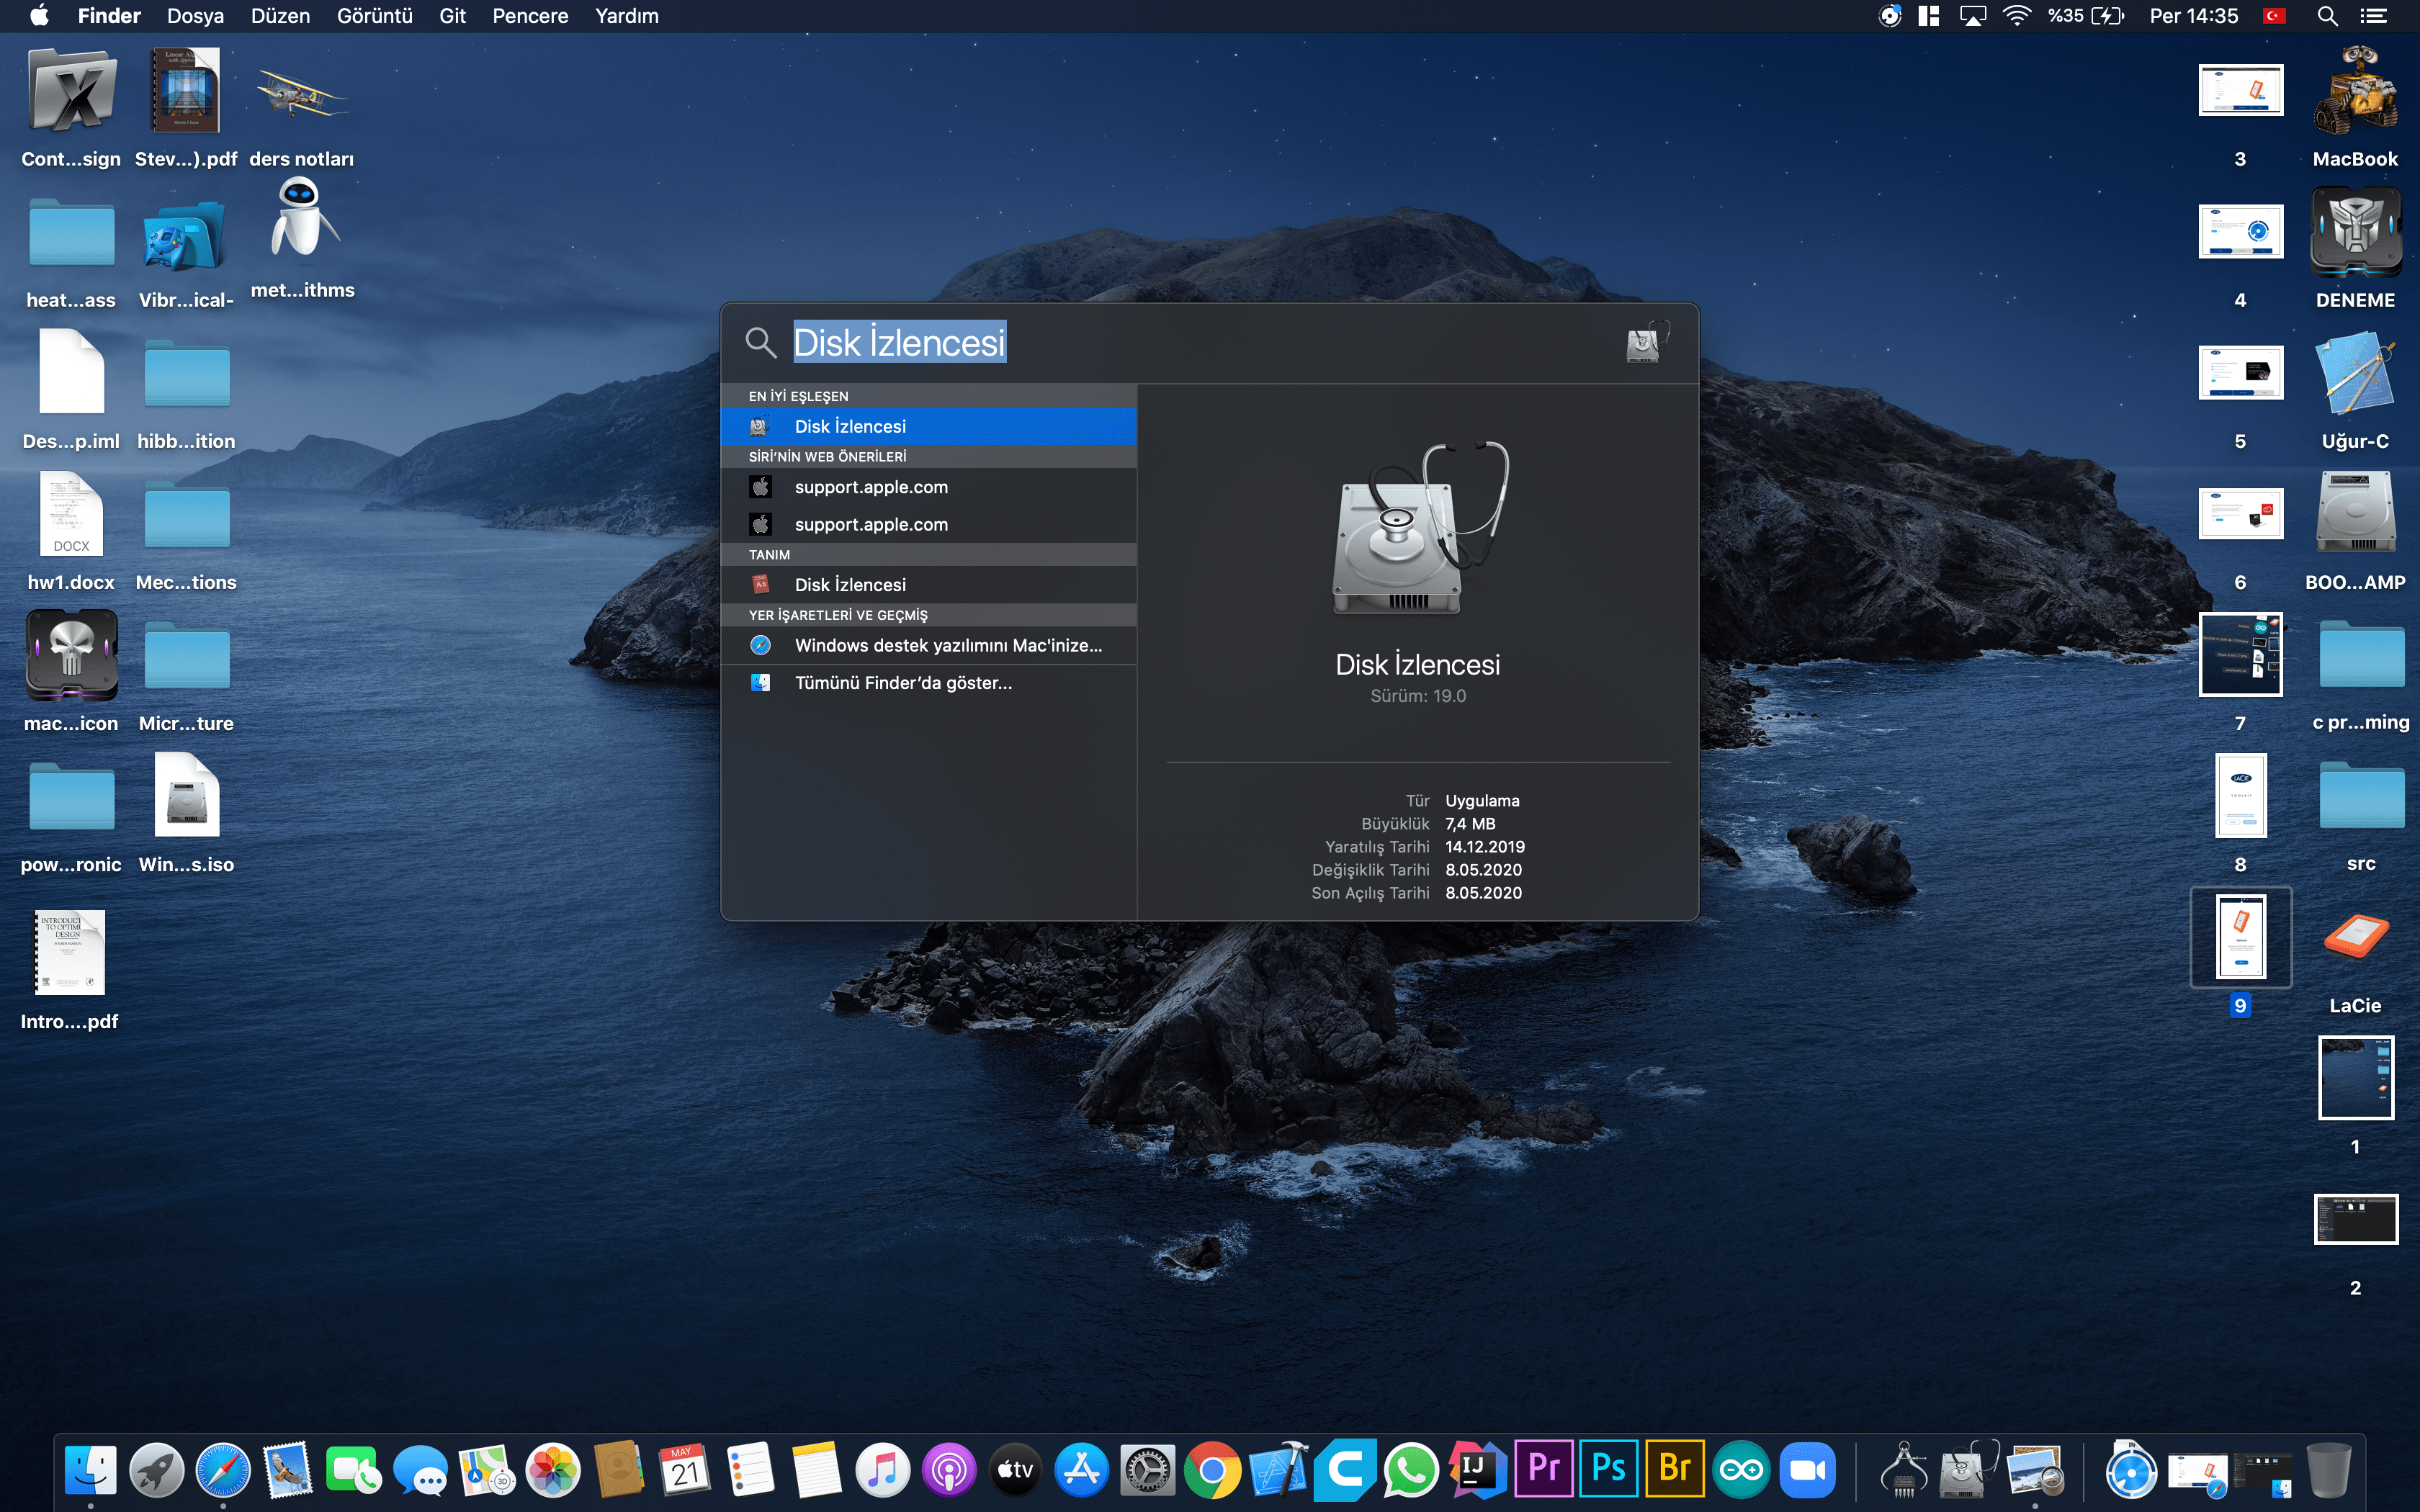Open the first support.apple.com Siri suggestion
The width and height of the screenshot is (2420, 1512).
(871, 487)
